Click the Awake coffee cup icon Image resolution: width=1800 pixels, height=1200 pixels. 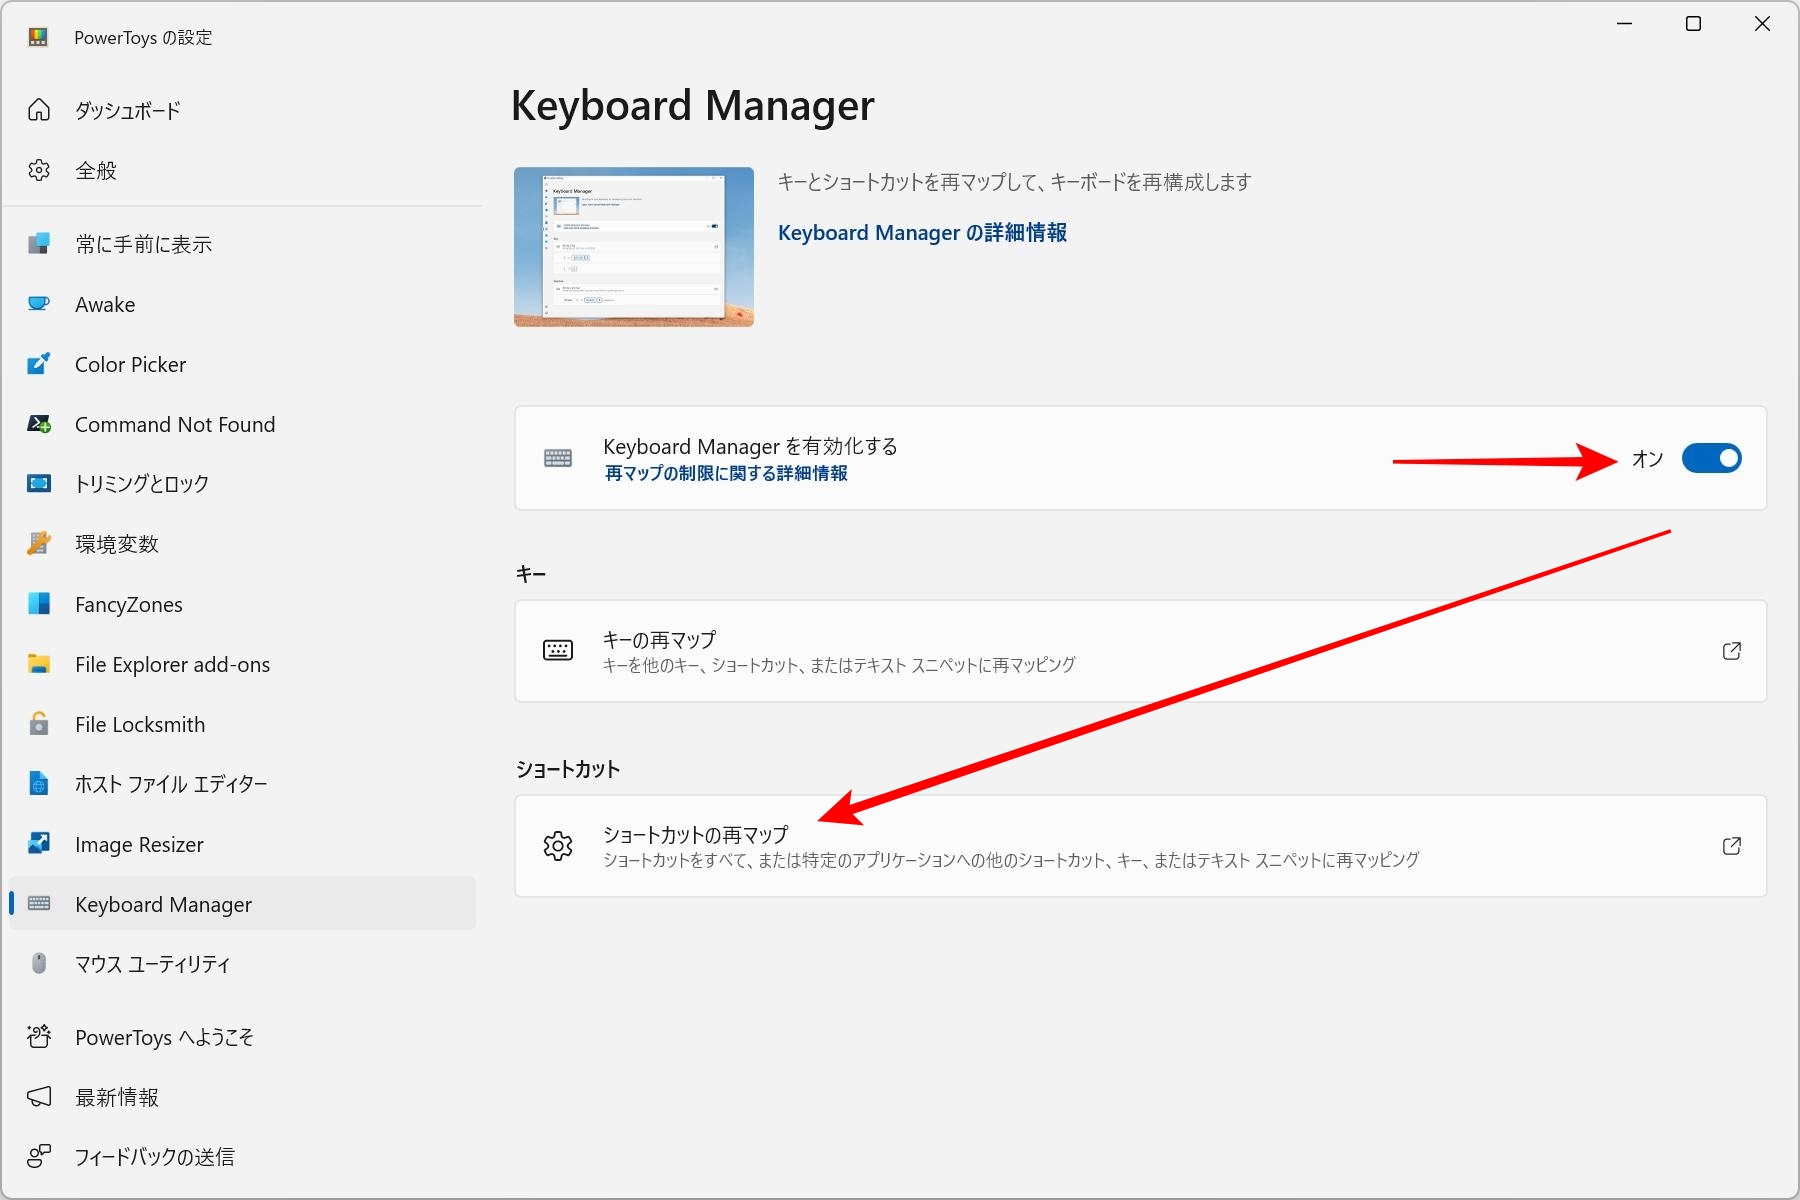point(39,304)
